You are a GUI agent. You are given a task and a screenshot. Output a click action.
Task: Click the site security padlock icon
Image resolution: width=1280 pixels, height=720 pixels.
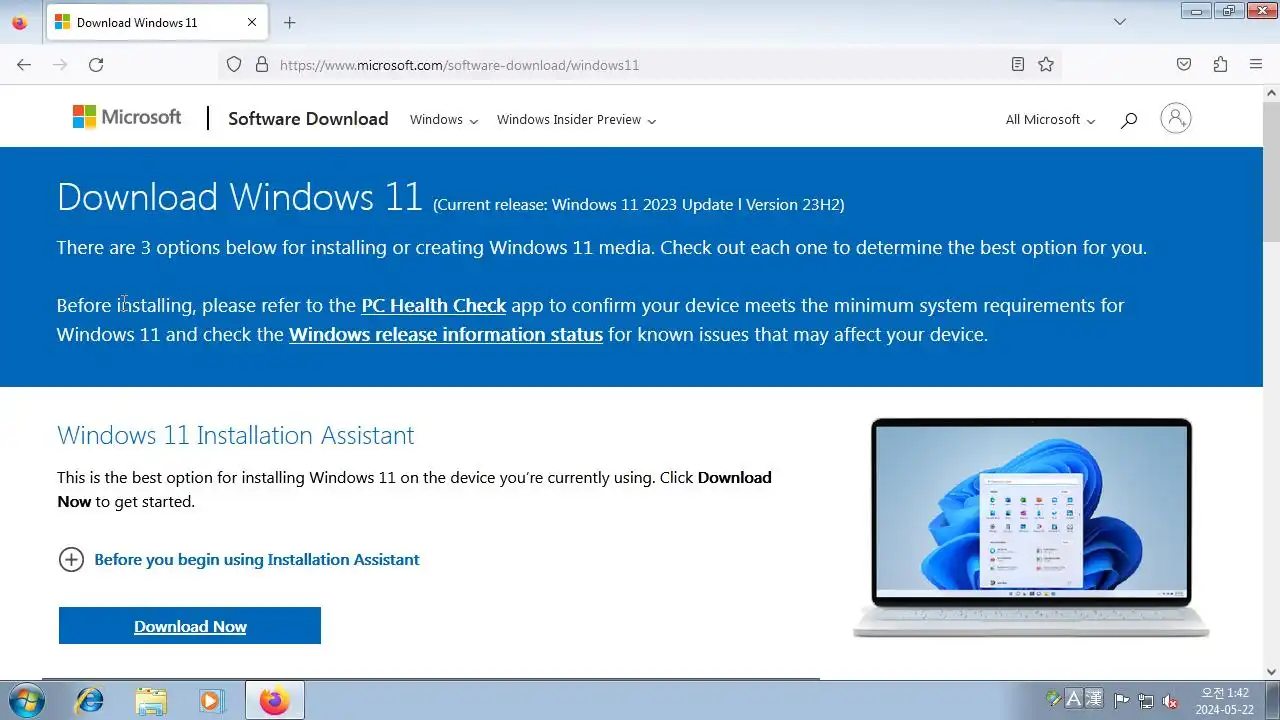tap(262, 64)
